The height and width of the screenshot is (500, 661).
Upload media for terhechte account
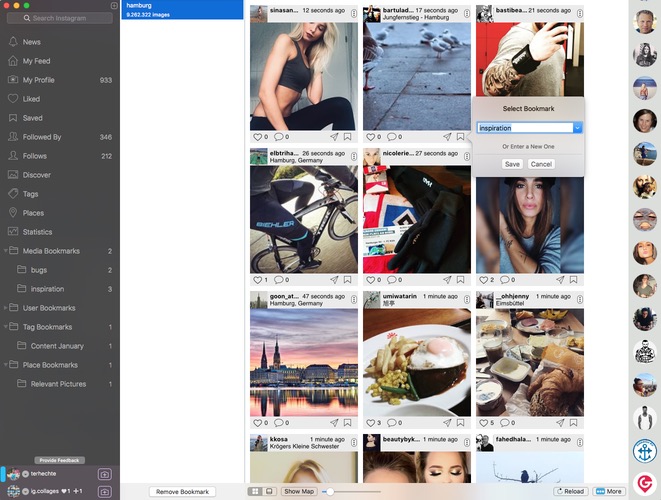(x=105, y=474)
